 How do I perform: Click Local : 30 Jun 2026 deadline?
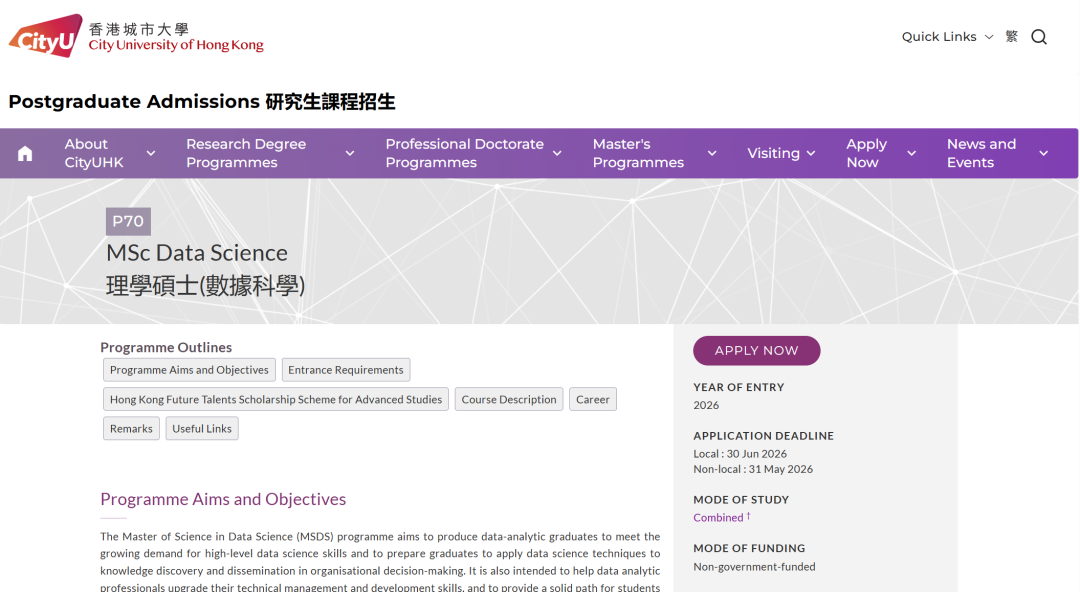pyautogui.click(x=740, y=453)
